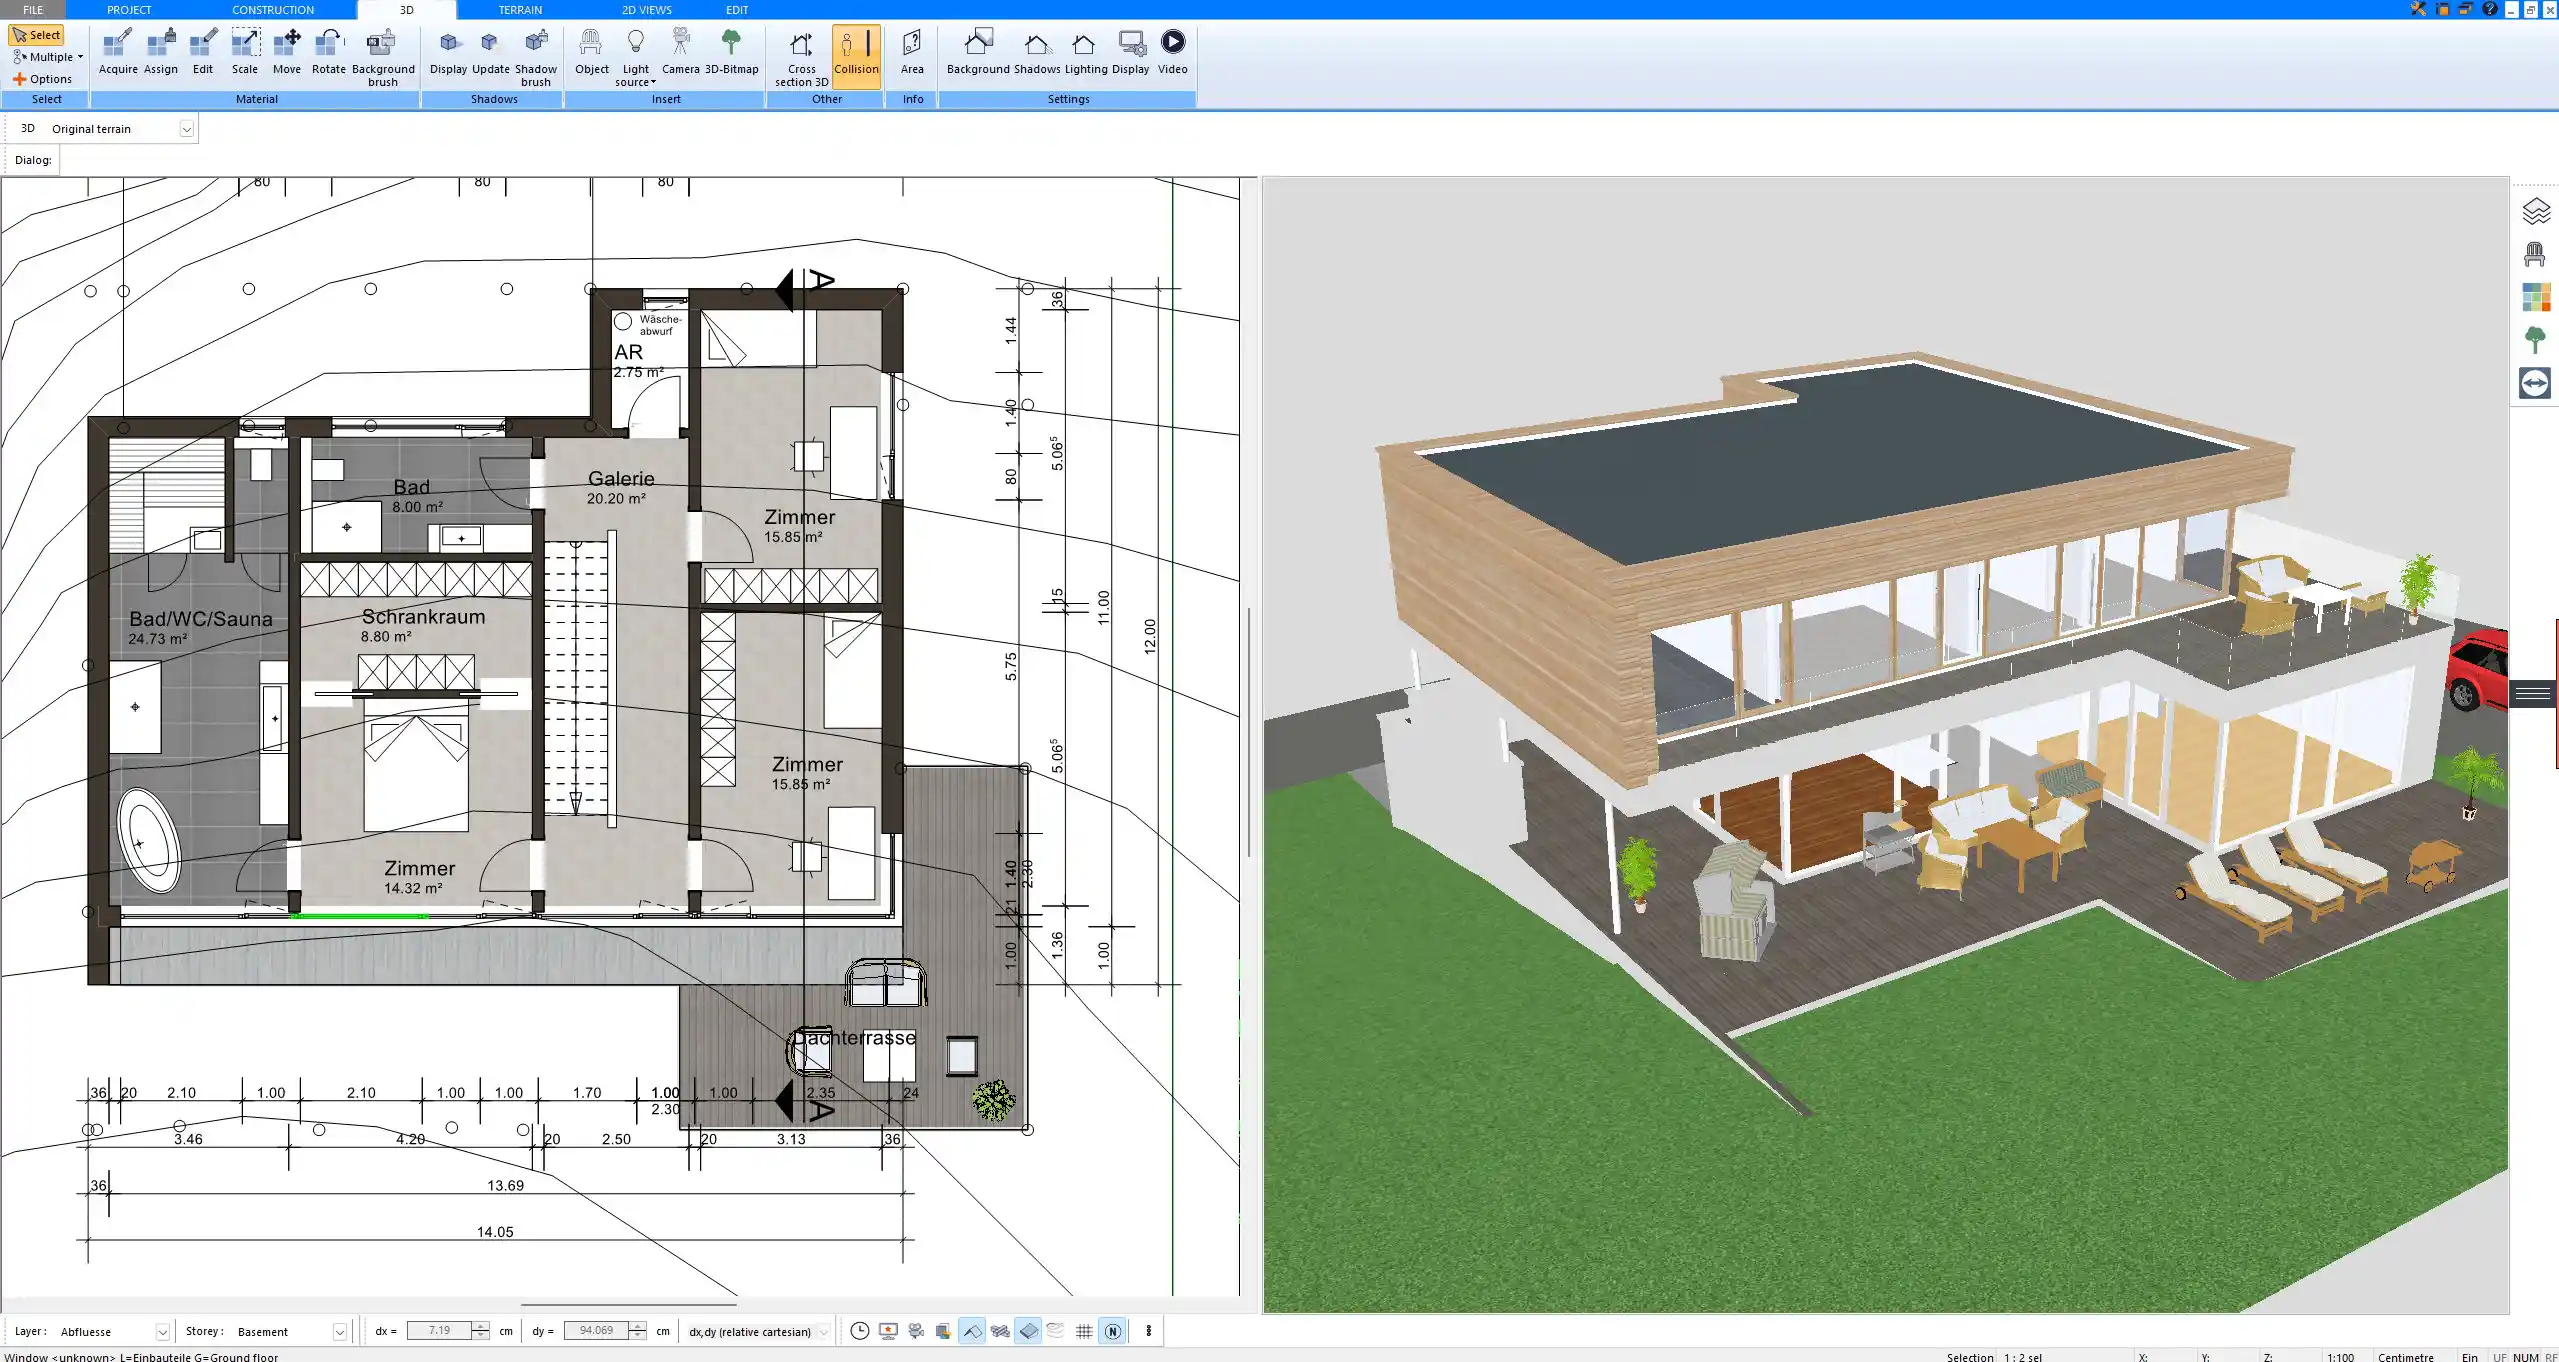
Task: Select the Collision tool in the ribbon
Action: (856, 55)
